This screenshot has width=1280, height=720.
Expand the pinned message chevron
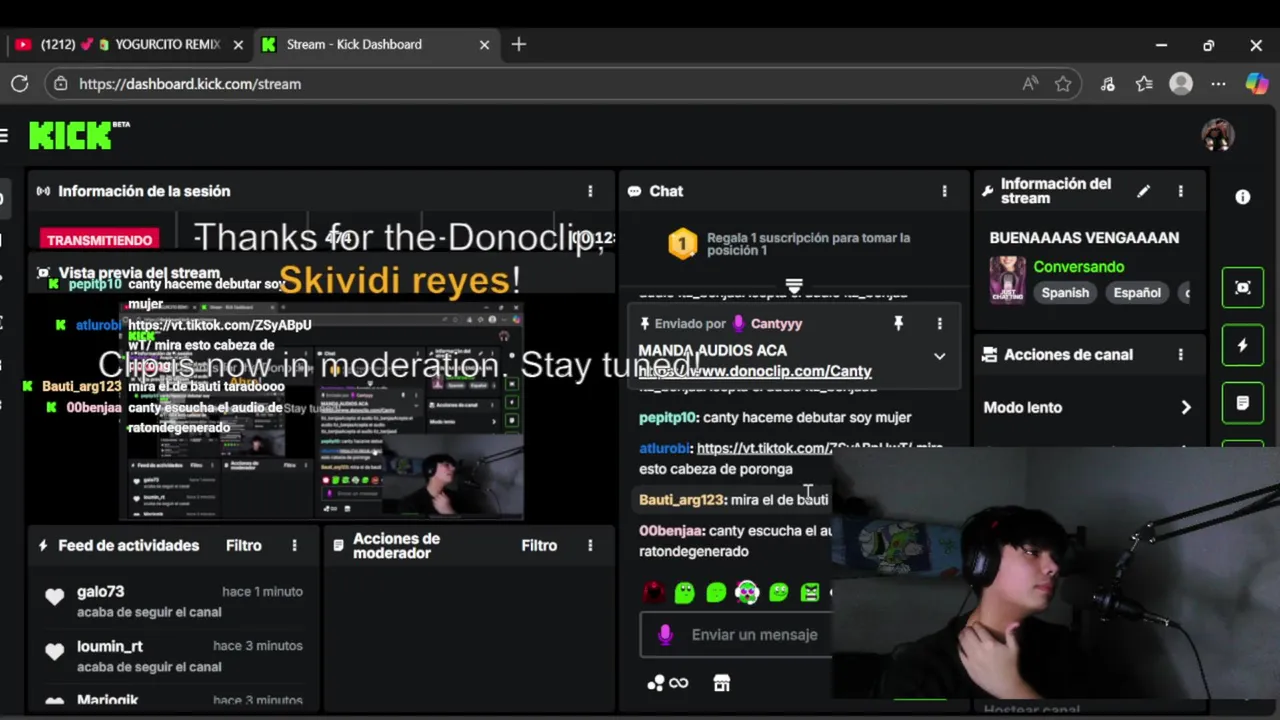click(939, 356)
